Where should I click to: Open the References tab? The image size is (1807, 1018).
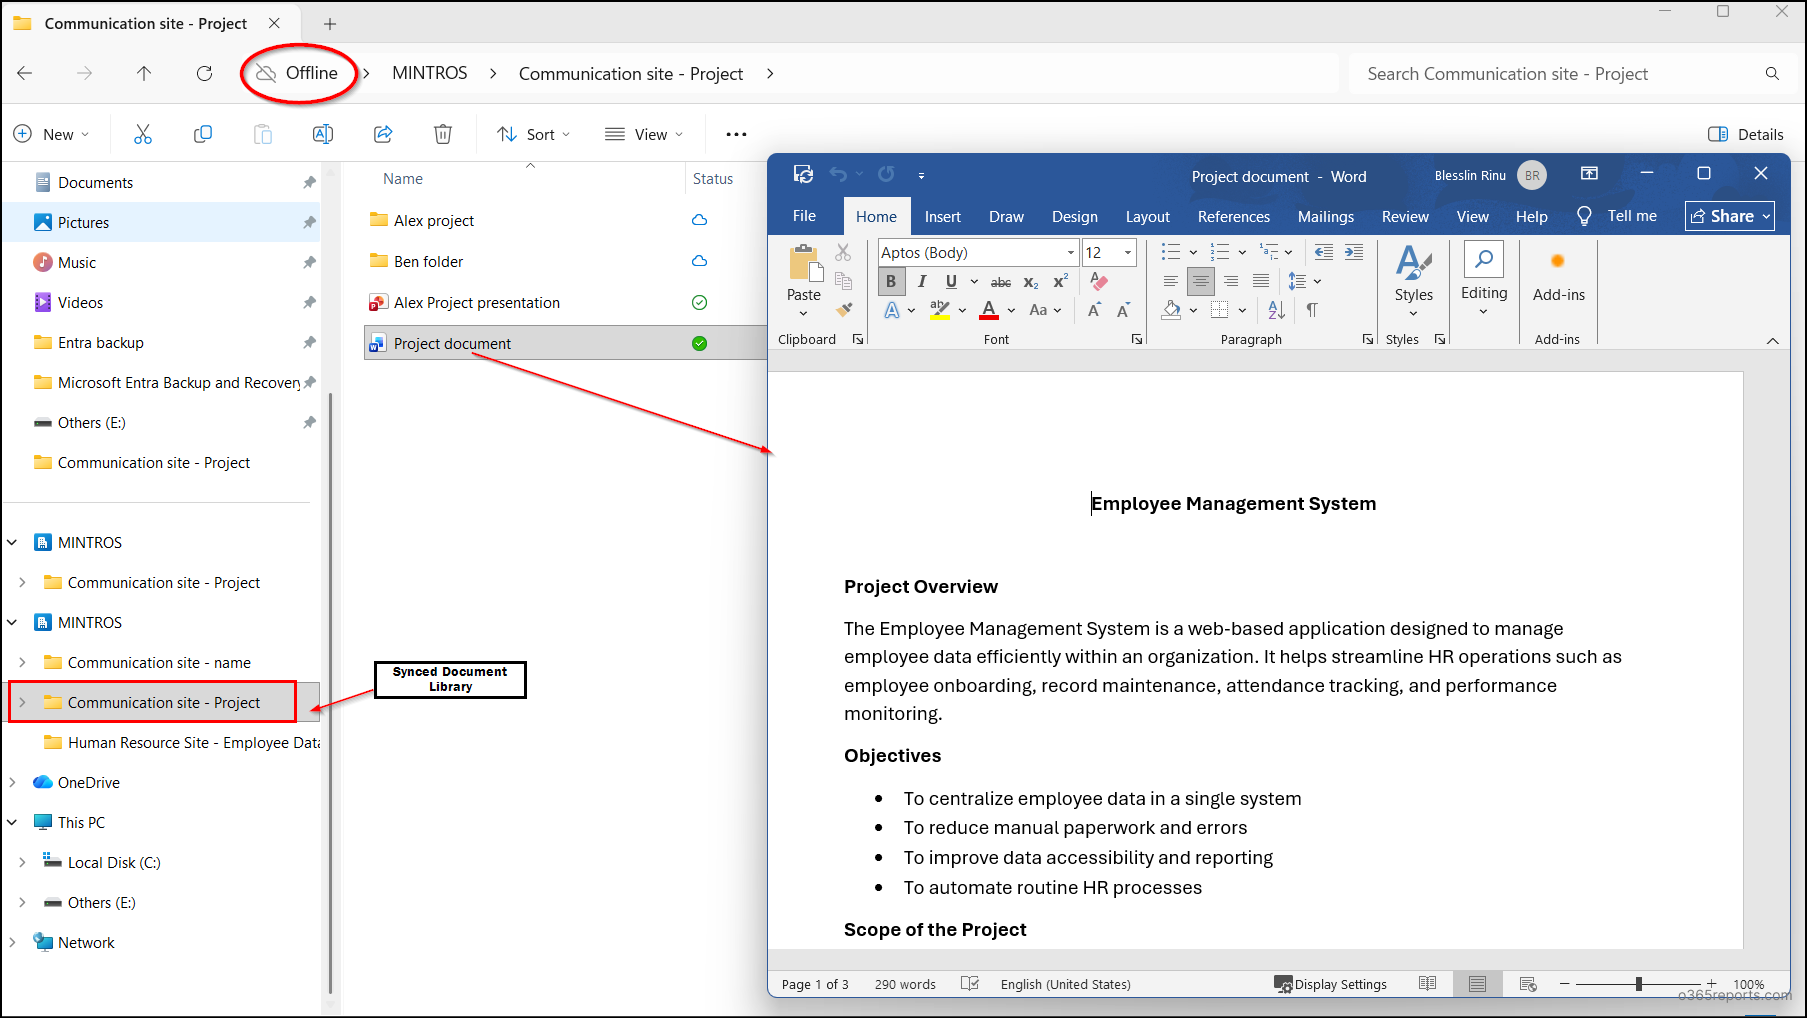click(x=1233, y=216)
